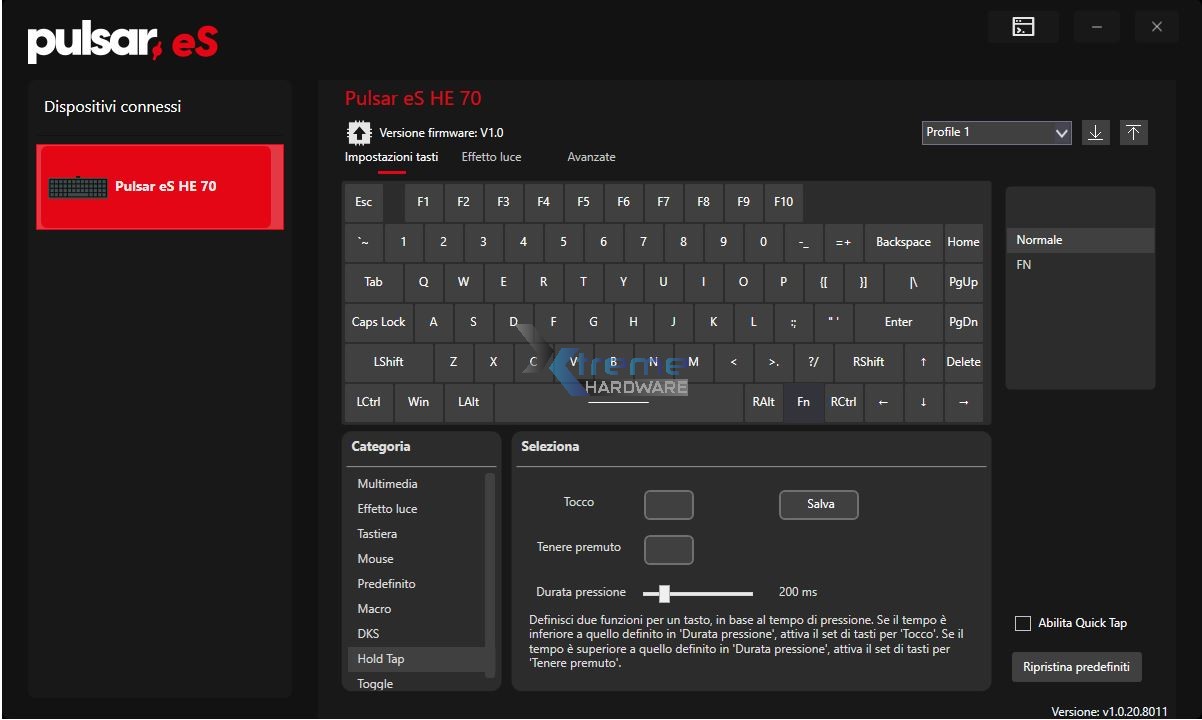Viewport: 1202px width, 720px height.
Task: Enable Abilita Quick Tap
Action: click(1023, 622)
